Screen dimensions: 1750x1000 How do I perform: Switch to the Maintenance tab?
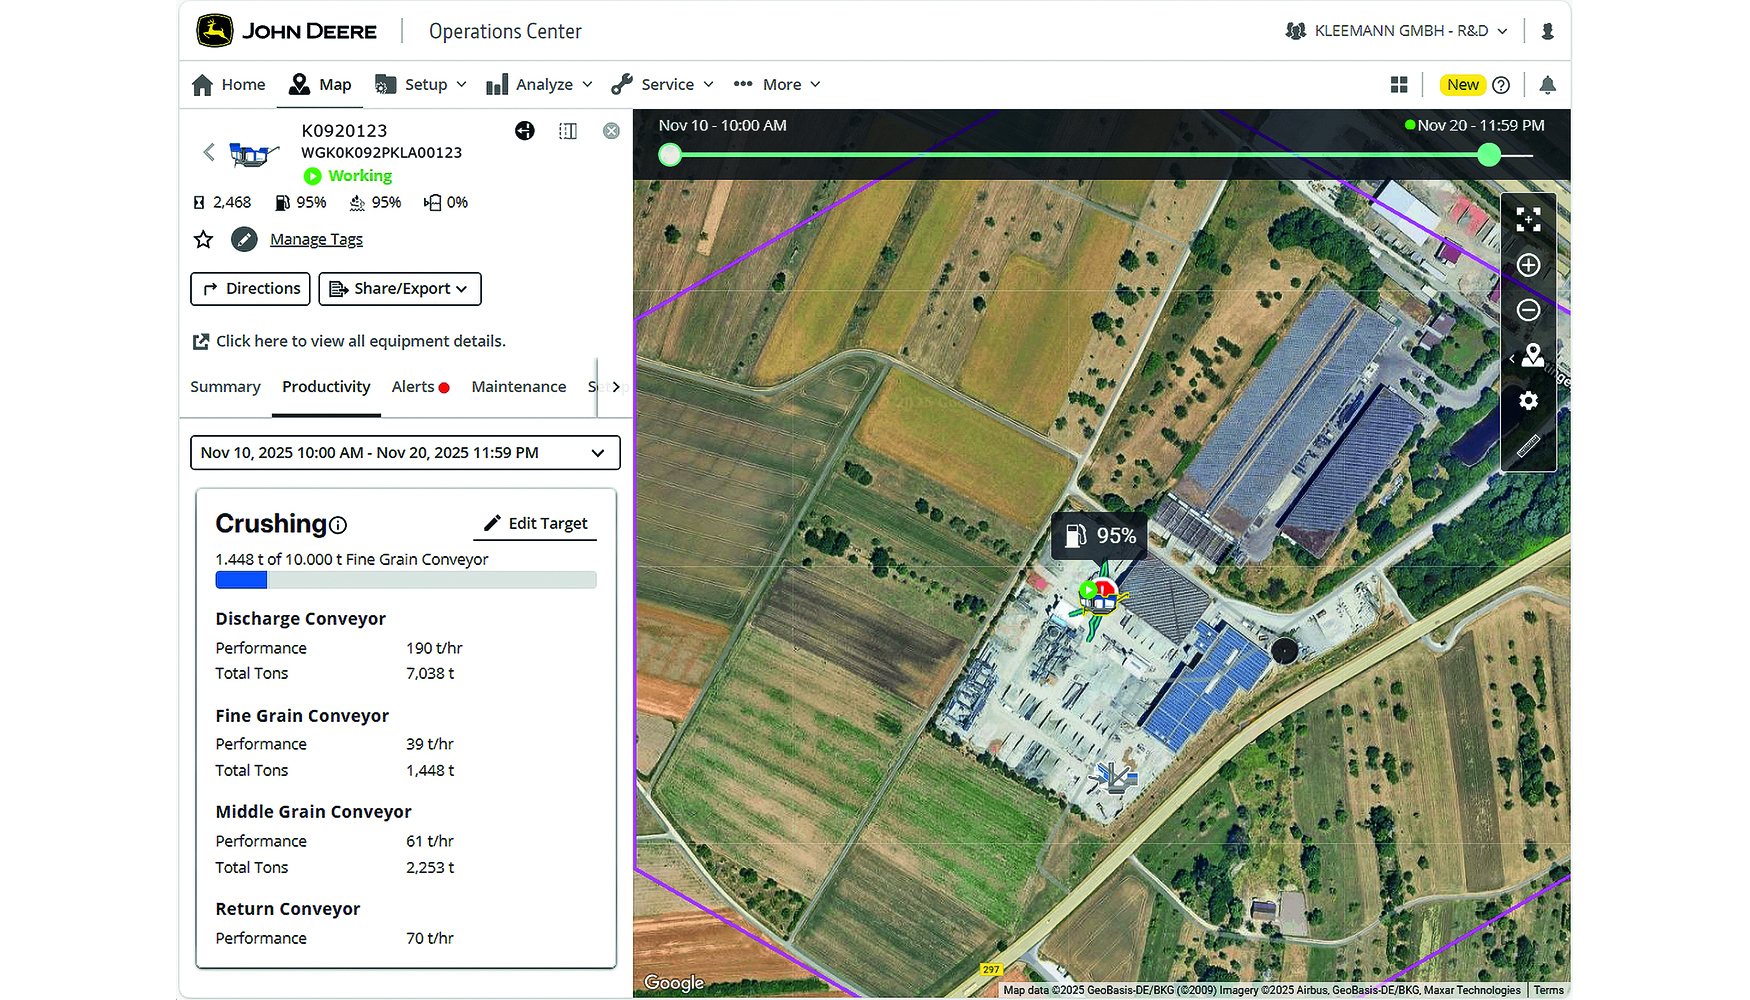519,387
